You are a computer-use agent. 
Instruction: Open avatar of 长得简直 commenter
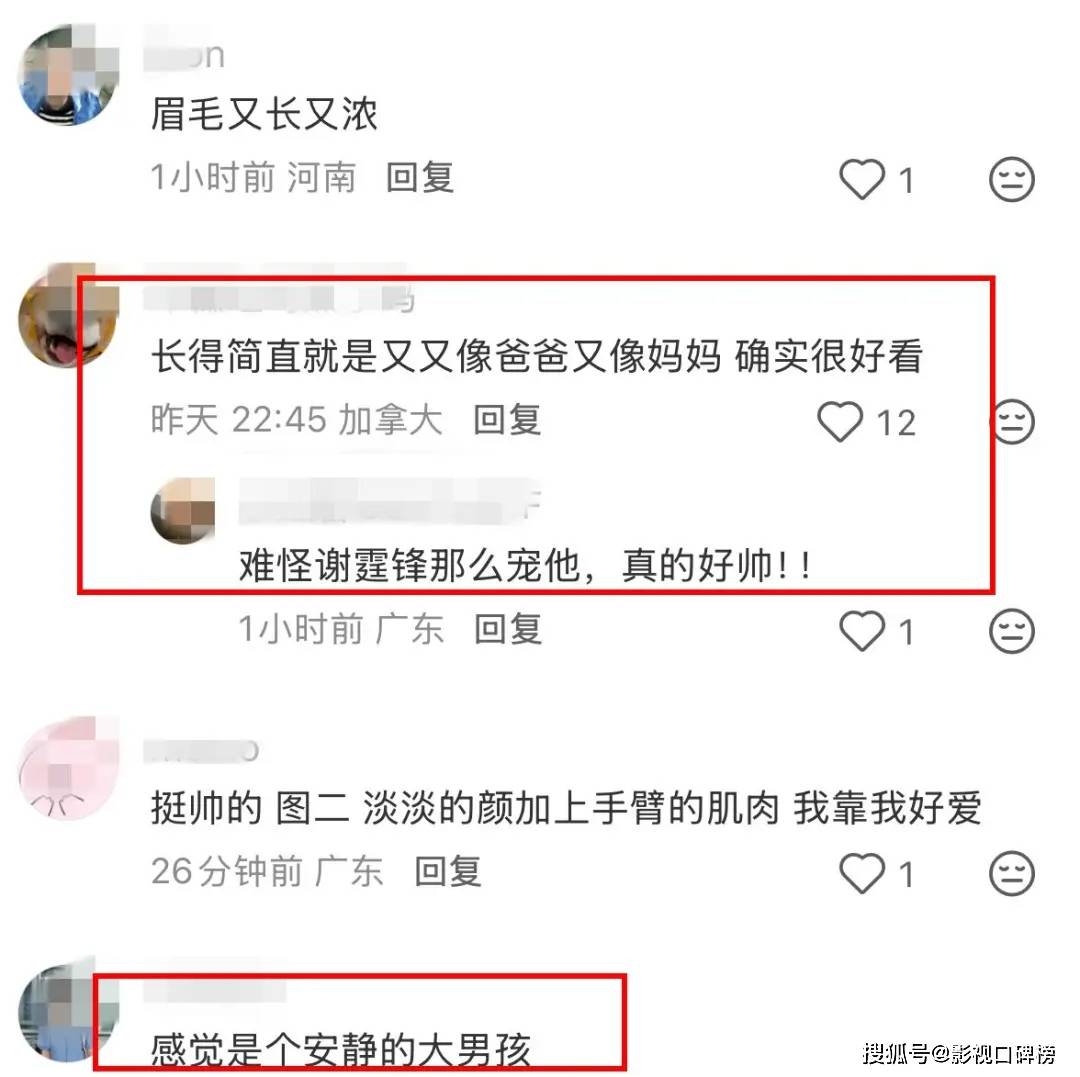coord(68,315)
